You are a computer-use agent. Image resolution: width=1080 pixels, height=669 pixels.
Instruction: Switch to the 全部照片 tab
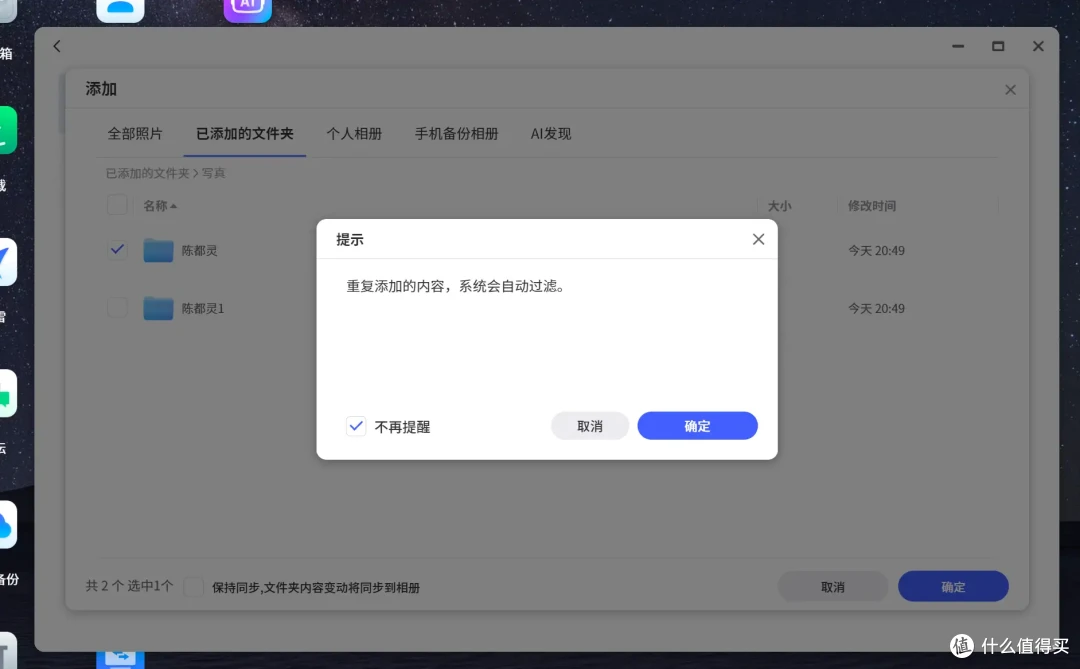(135, 134)
